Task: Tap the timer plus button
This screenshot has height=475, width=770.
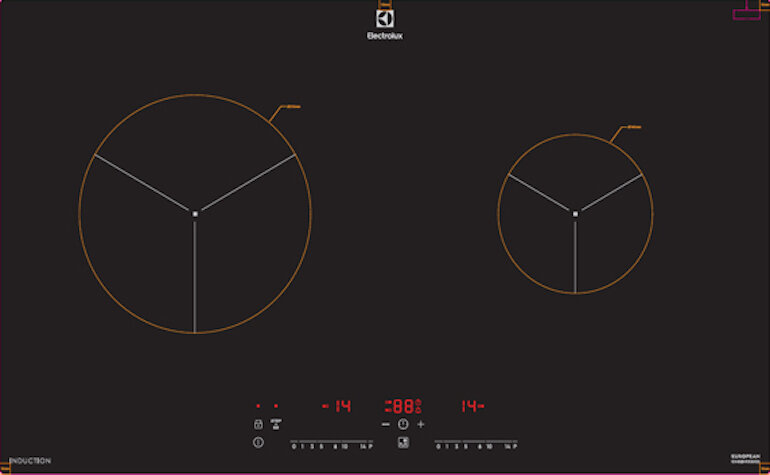Action: click(421, 424)
